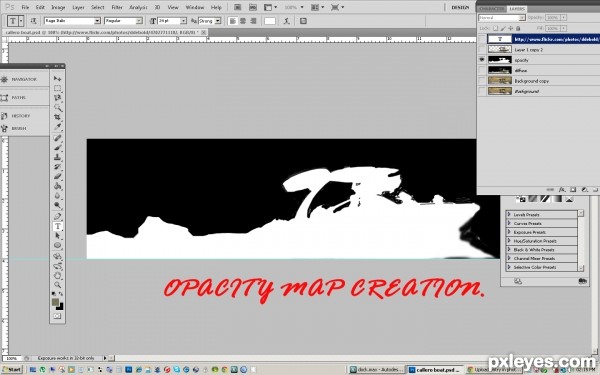Click the foreground color swatch

[55, 302]
